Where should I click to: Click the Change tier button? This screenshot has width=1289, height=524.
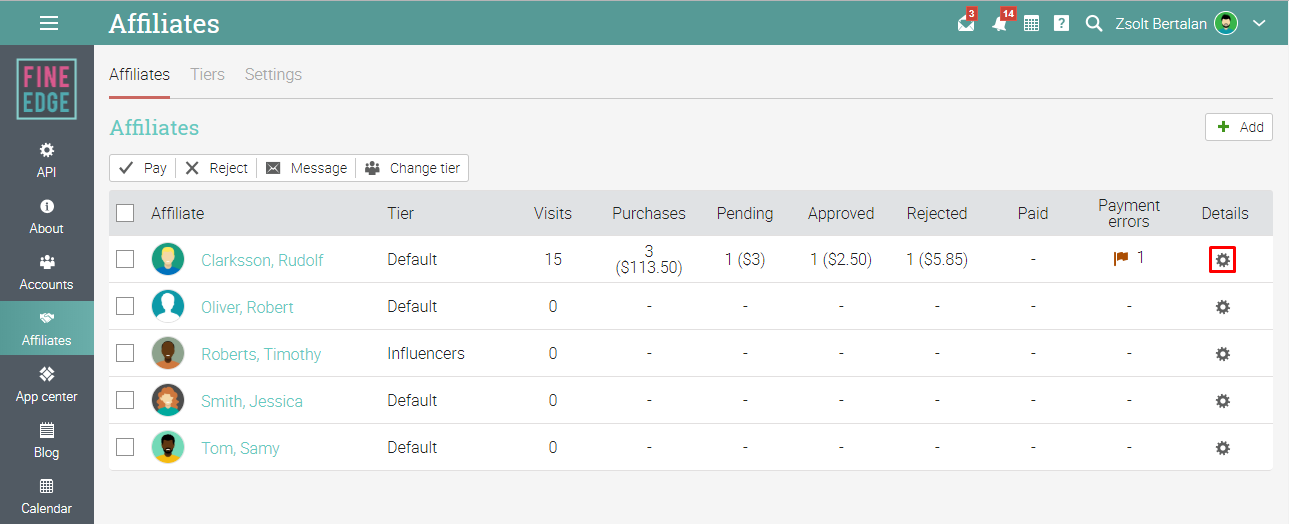coord(413,168)
